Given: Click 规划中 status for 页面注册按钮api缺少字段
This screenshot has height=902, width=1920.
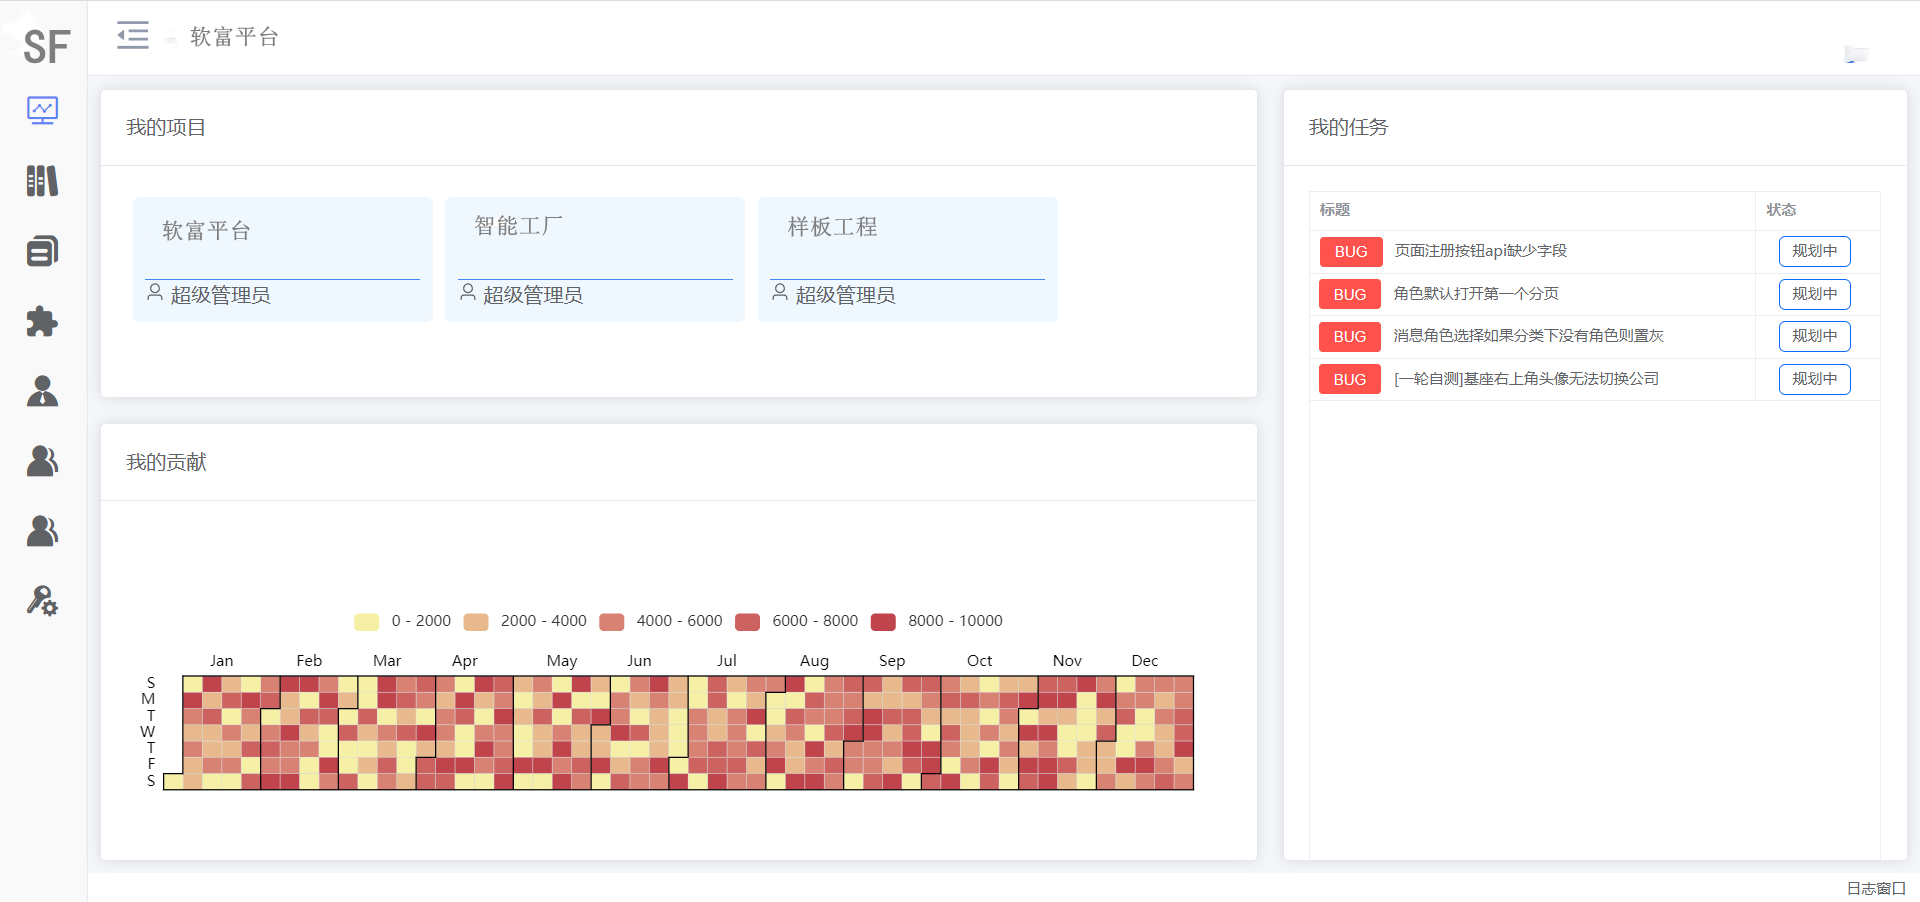Looking at the screenshot, I should pyautogui.click(x=1814, y=251).
